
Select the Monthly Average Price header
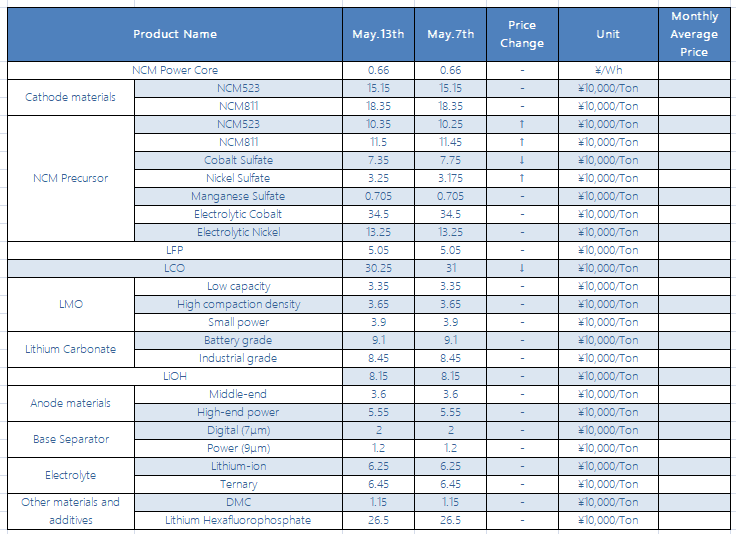tap(694, 34)
